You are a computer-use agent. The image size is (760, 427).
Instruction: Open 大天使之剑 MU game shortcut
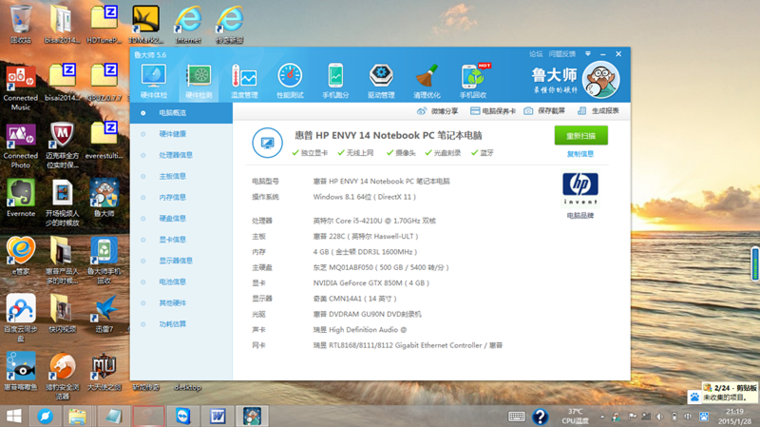coord(104,372)
